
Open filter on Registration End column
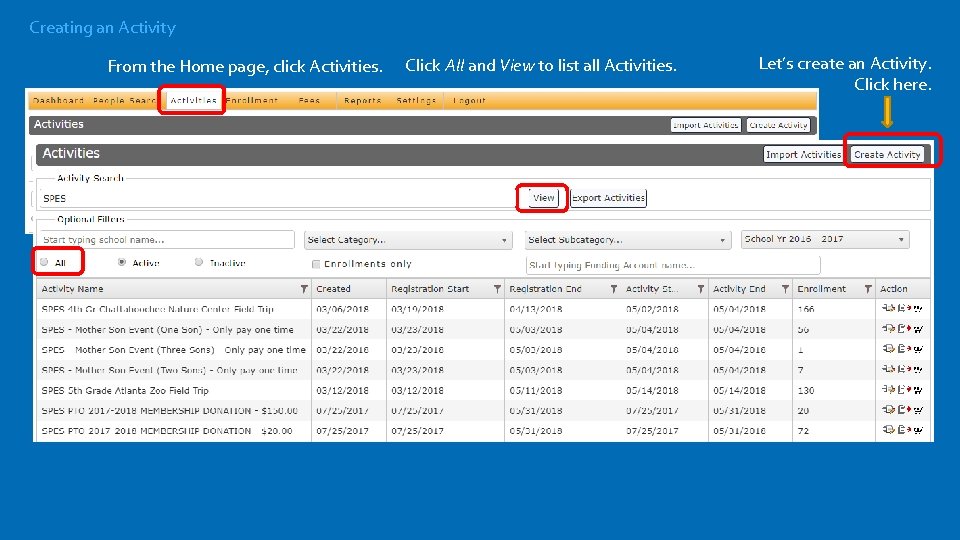coord(613,289)
